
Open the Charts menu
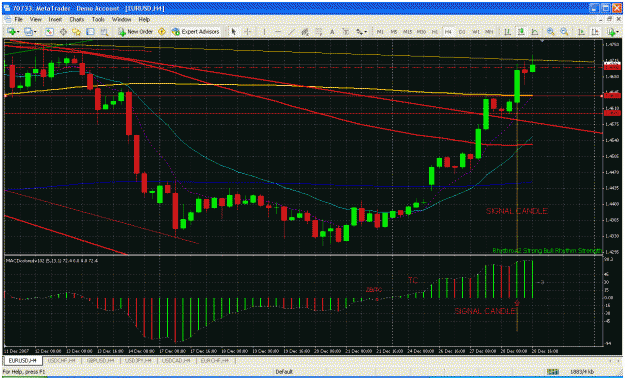77,19
